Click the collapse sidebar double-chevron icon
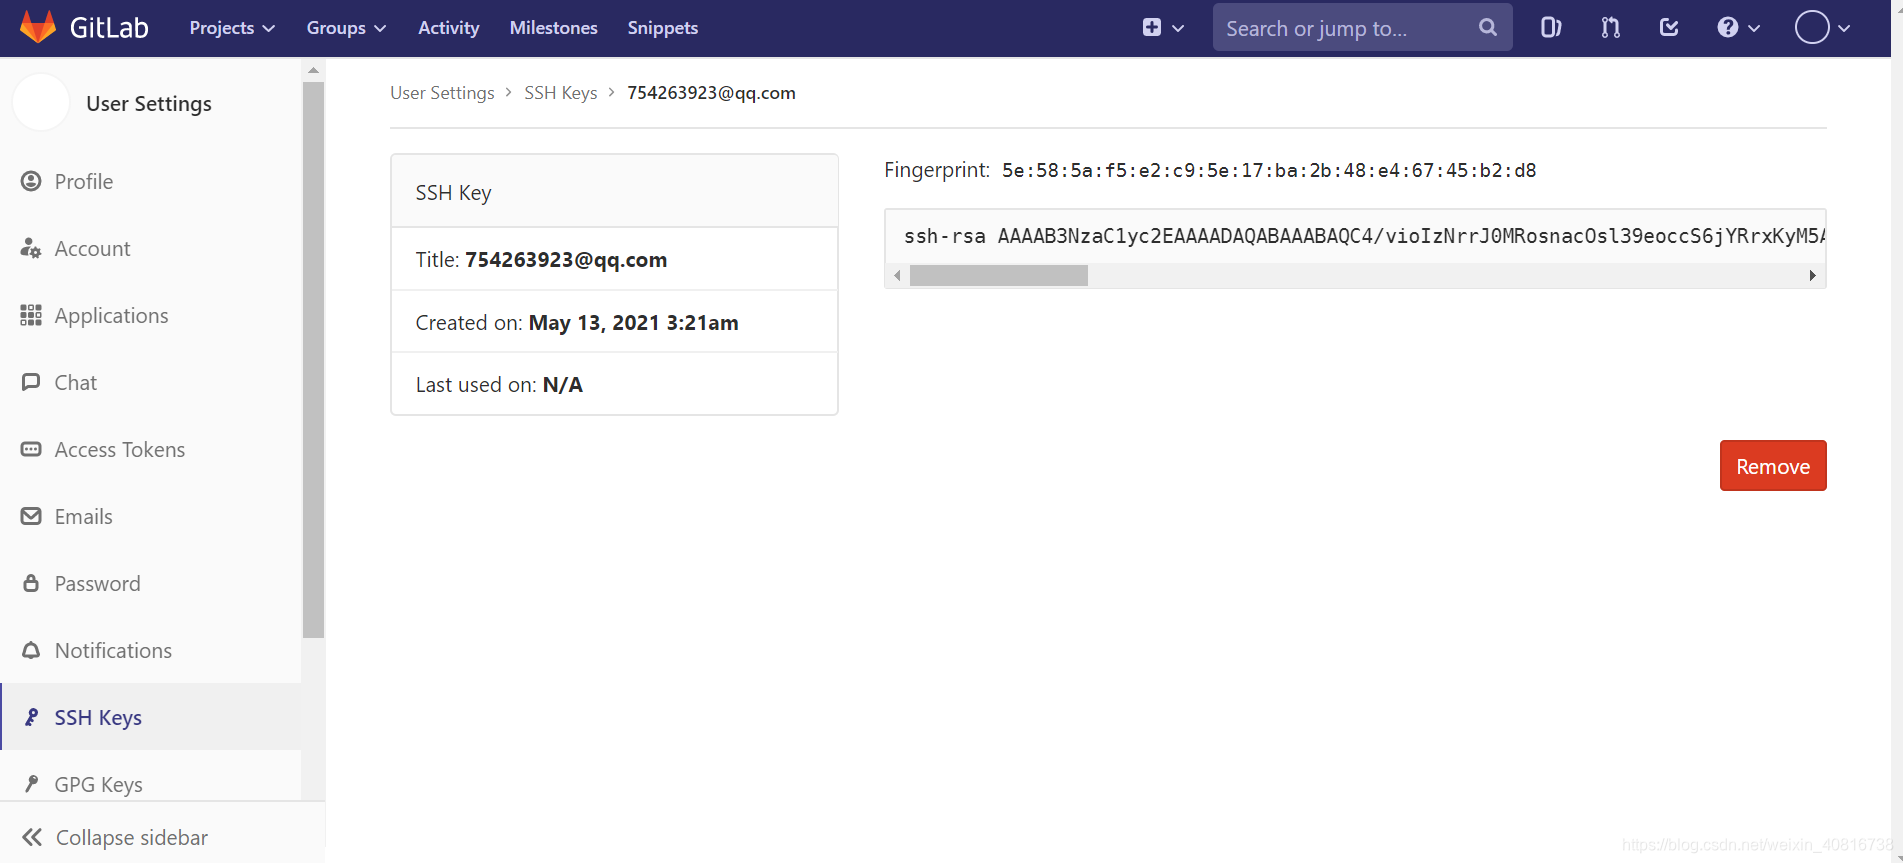This screenshot has height=863, width=1903. point(32,837)
